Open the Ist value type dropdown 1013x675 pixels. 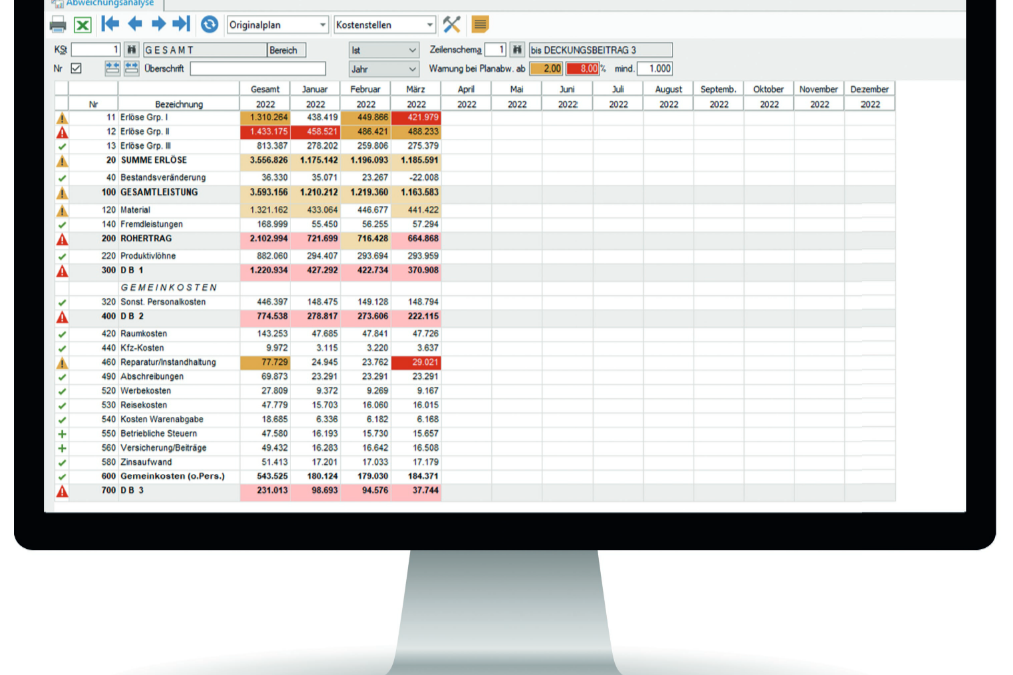(x=383, y=50)
